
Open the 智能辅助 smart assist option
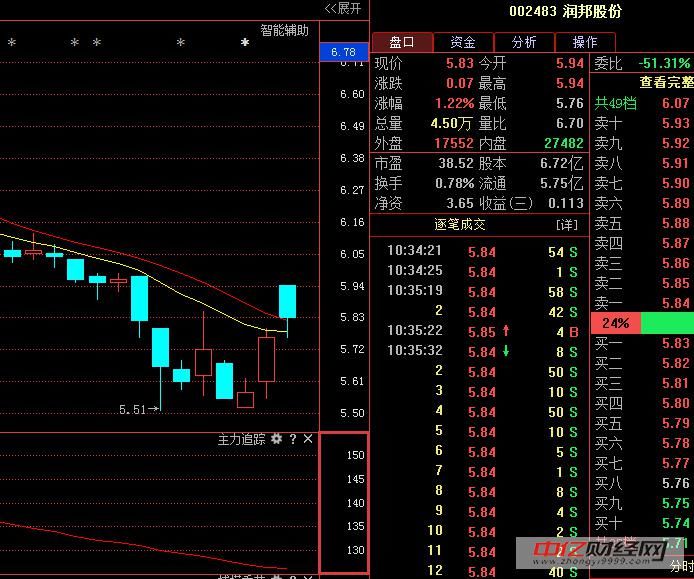coord(284,30)
